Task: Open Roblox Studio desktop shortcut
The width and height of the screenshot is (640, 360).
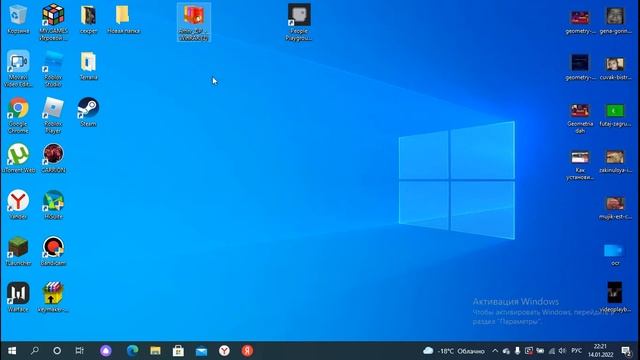Action: tap(53, 69)
